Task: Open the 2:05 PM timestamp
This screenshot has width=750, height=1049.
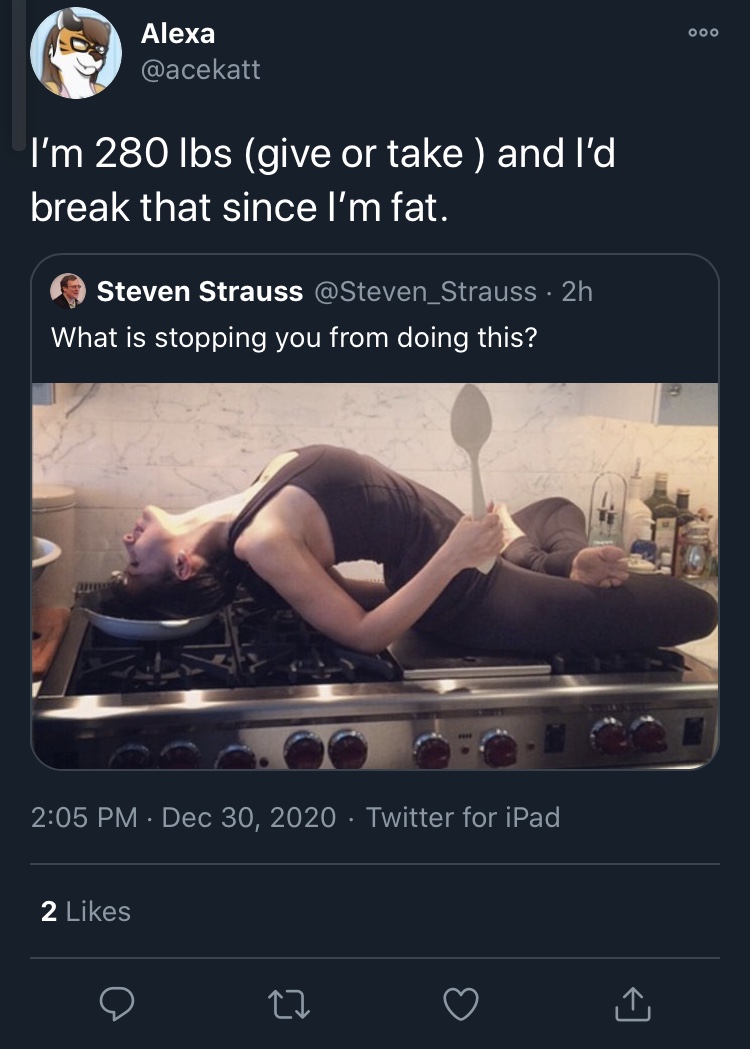Action: (84, 818)
